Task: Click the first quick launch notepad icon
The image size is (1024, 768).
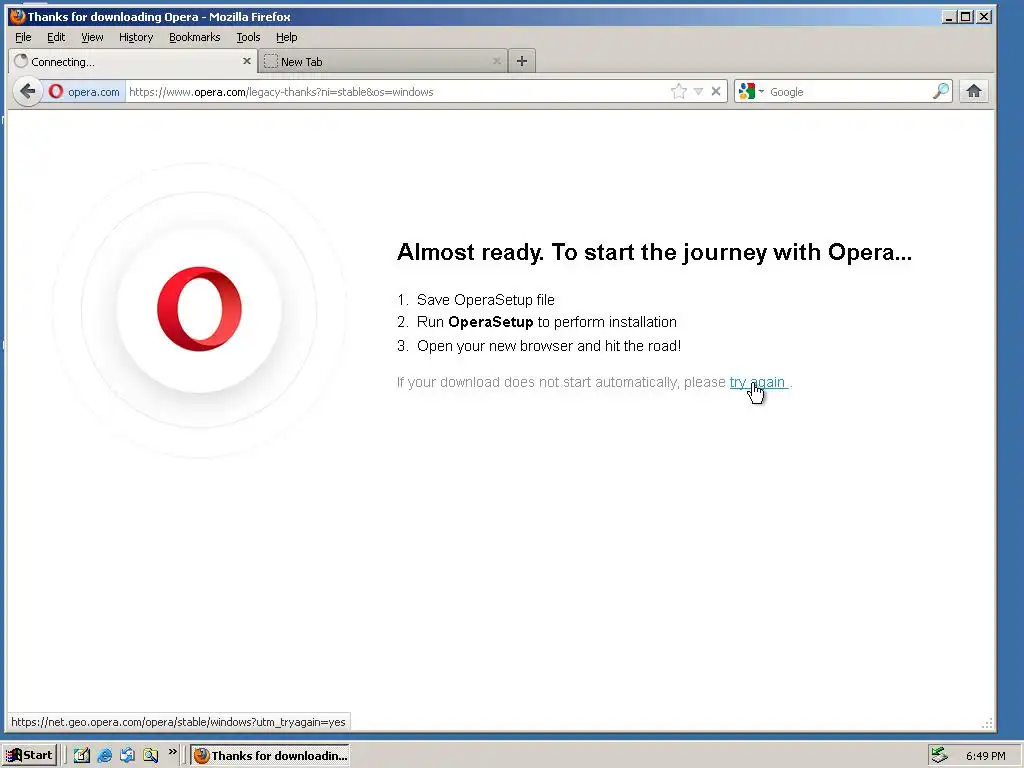Action: click(x=82, y=756)
